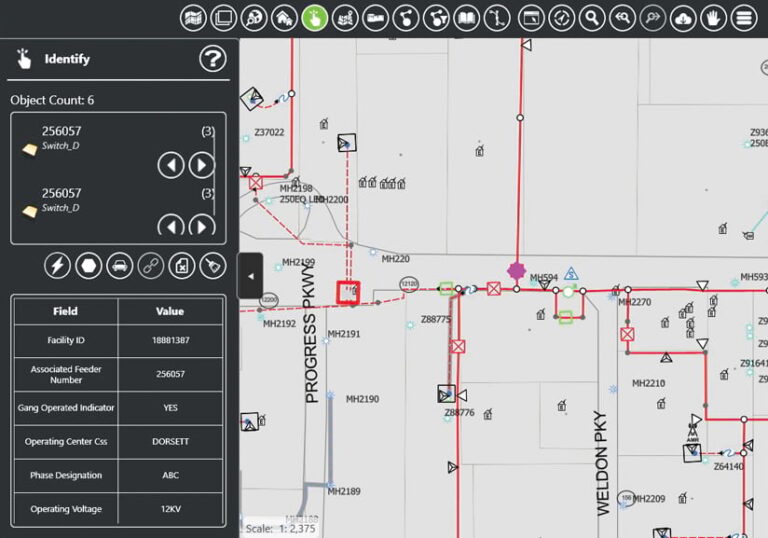Open the hamburger main menu

tap(744, 18)
